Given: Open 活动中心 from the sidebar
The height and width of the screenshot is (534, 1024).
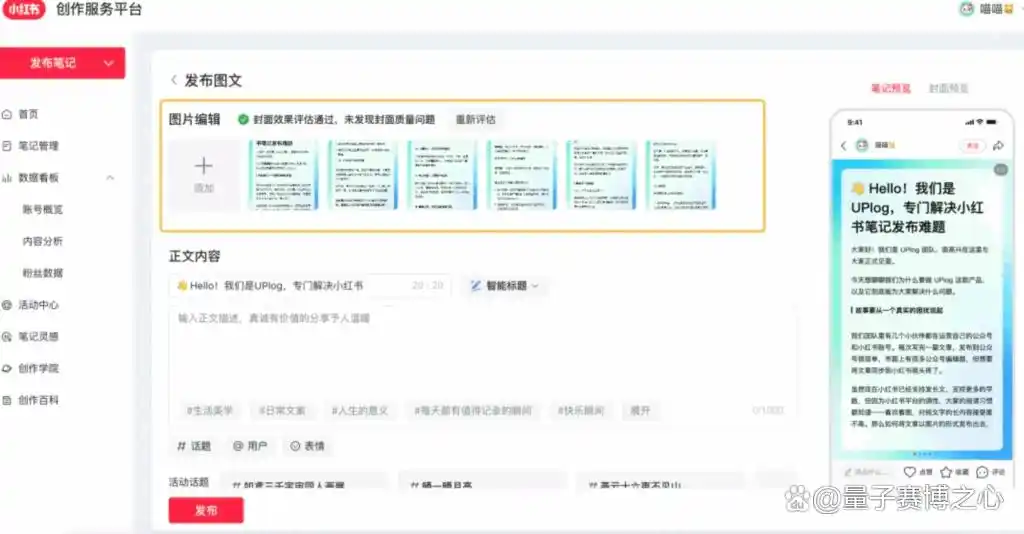Looking at the screenshot, I should coord(37,305).
